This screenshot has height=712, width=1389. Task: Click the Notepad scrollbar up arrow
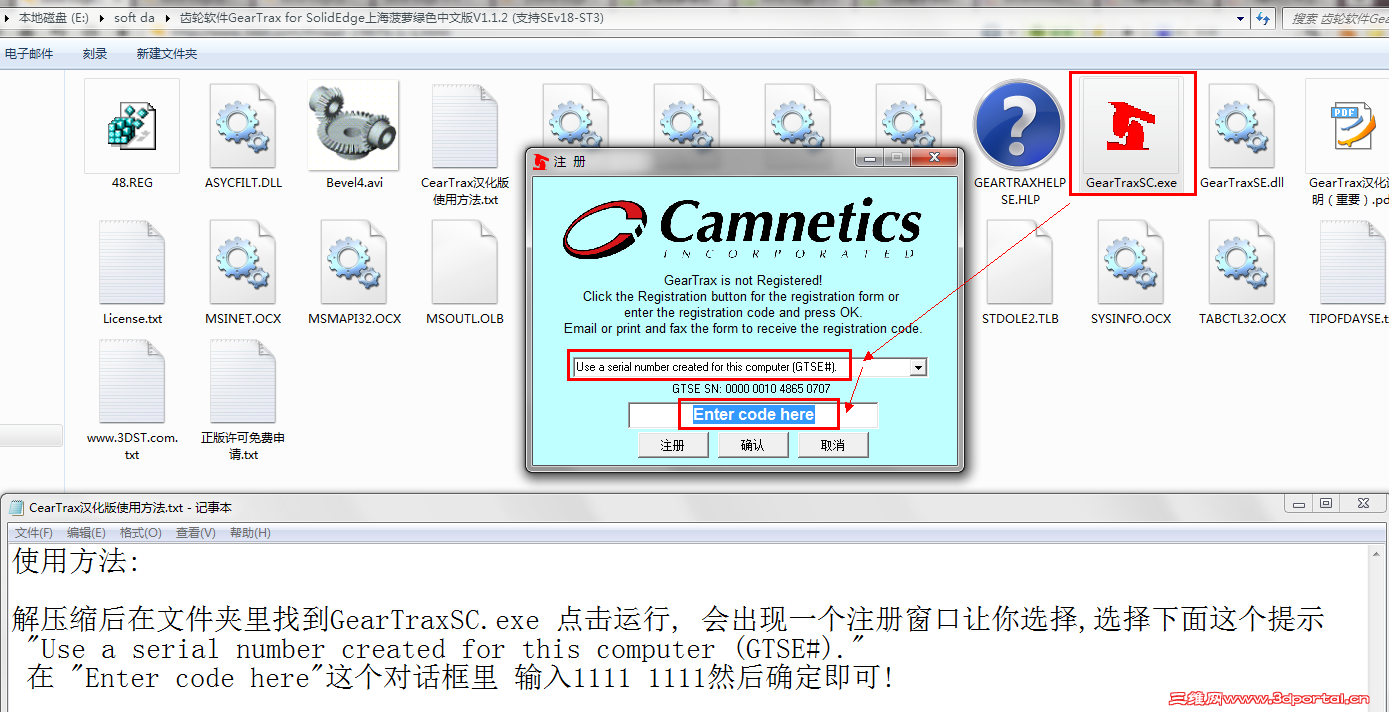1378,552
